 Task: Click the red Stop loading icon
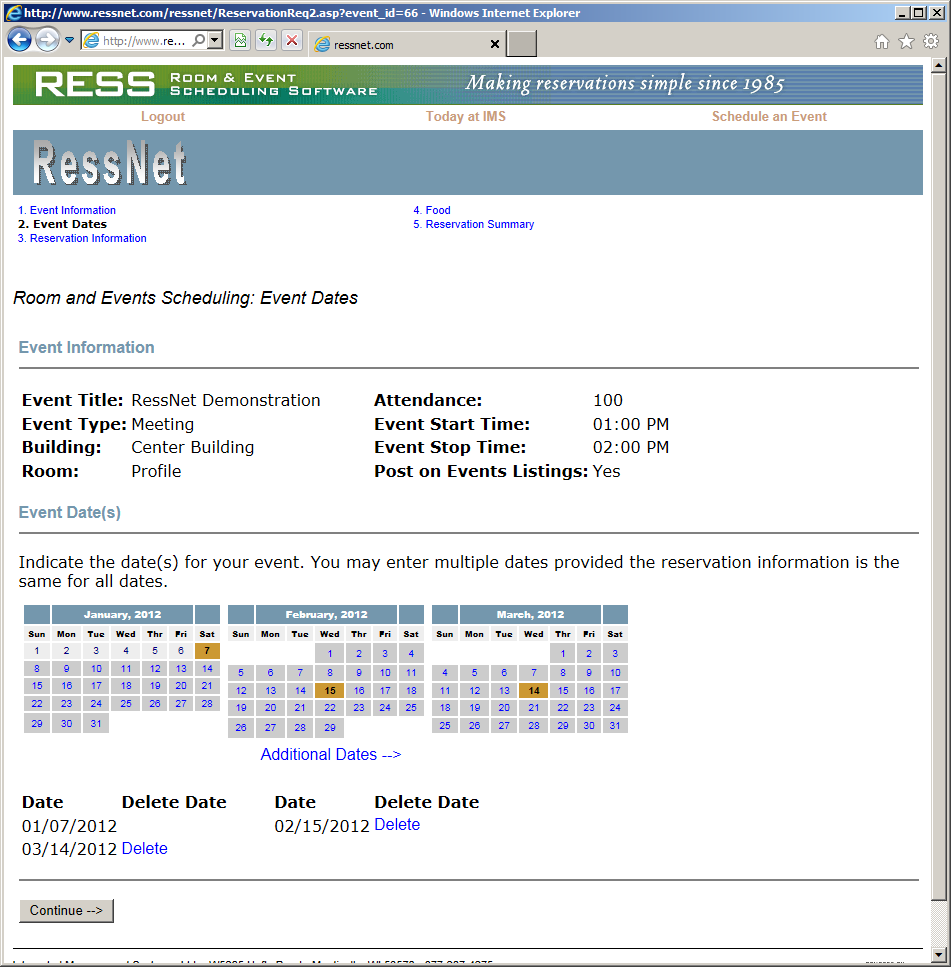[x=291, y=41]
